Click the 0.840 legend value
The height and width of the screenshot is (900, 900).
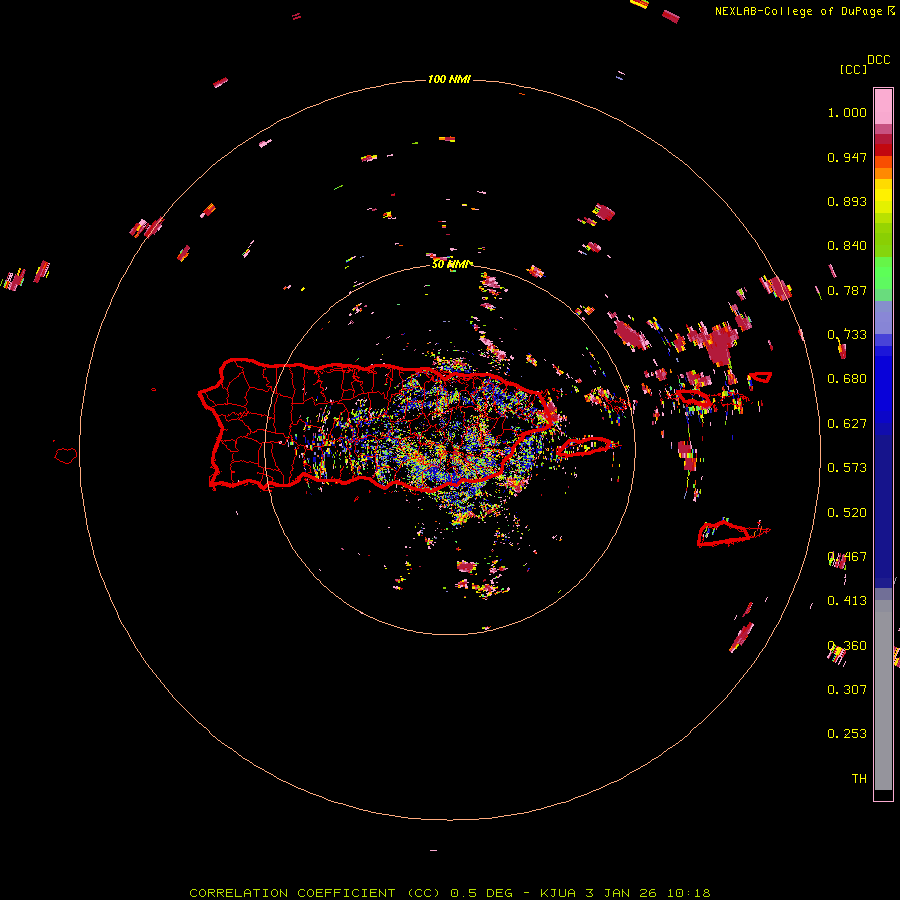[x=847, y=246]
